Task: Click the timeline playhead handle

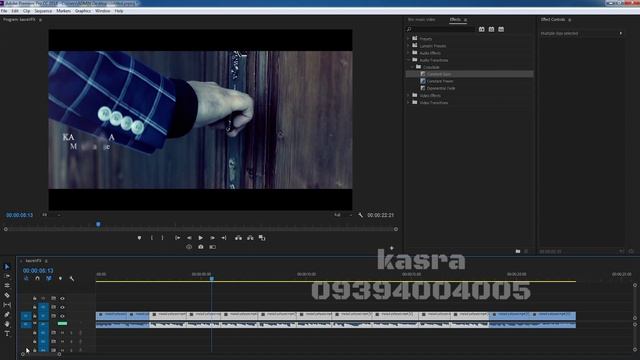Action: 211,279
